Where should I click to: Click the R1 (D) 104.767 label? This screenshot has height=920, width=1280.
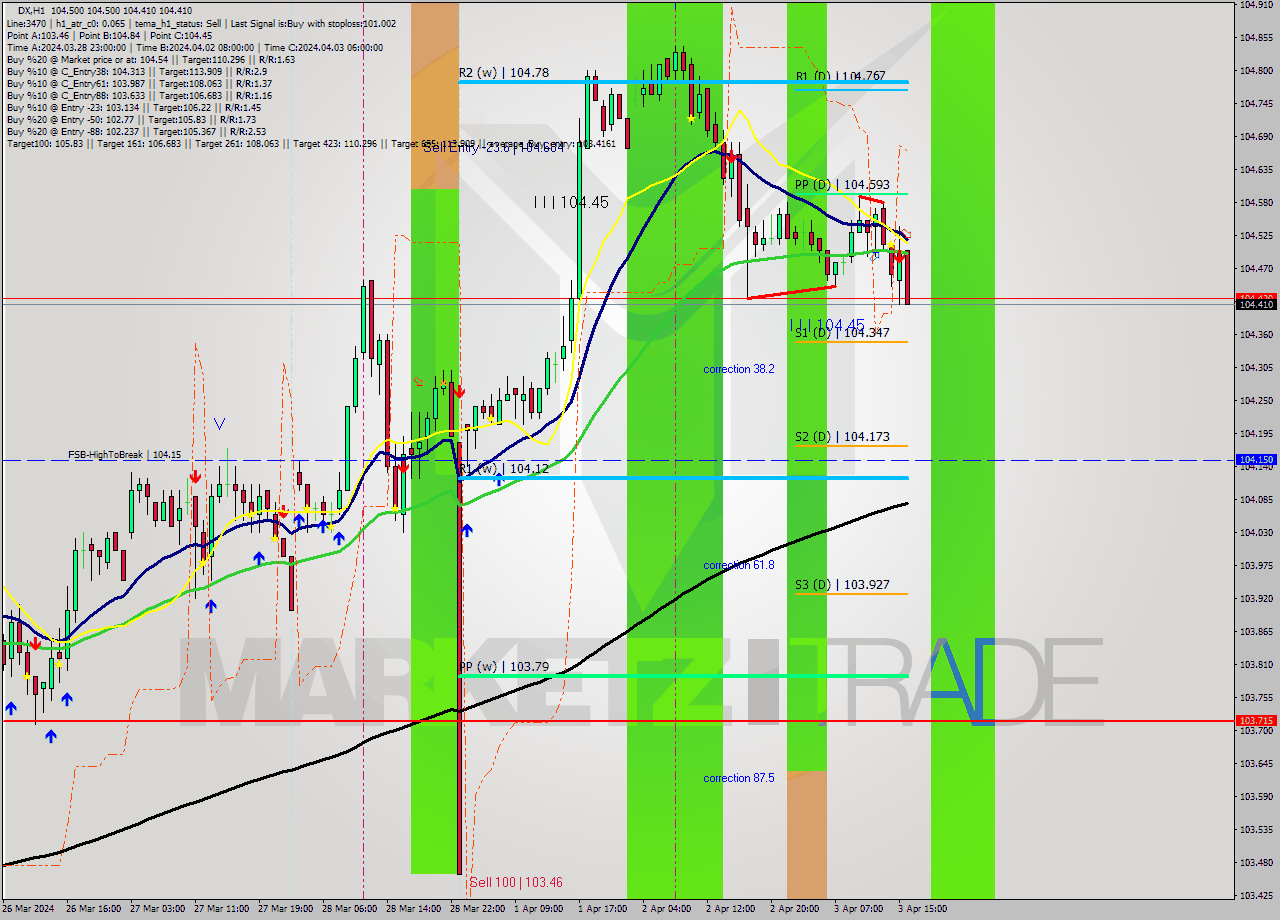841,76
